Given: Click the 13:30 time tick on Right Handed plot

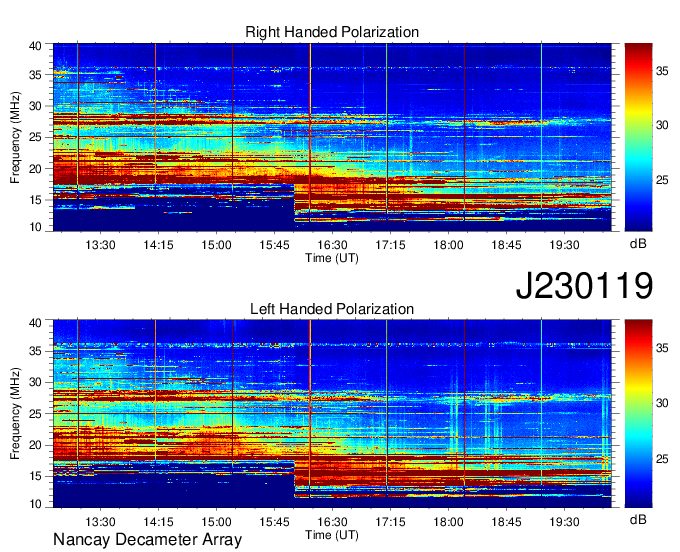Looking at the screenshot, I should (100, 245).
